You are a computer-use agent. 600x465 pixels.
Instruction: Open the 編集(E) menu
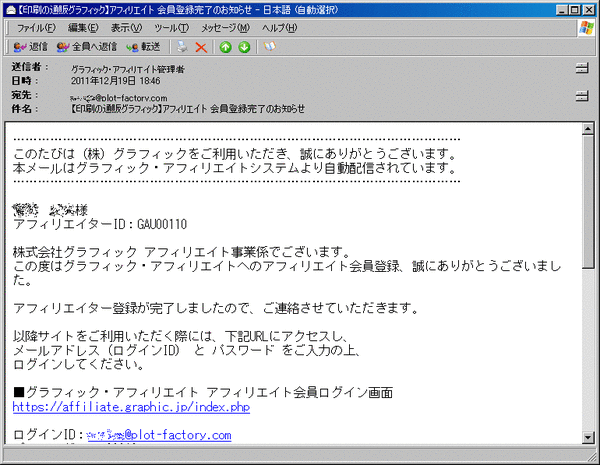(83, 28)
